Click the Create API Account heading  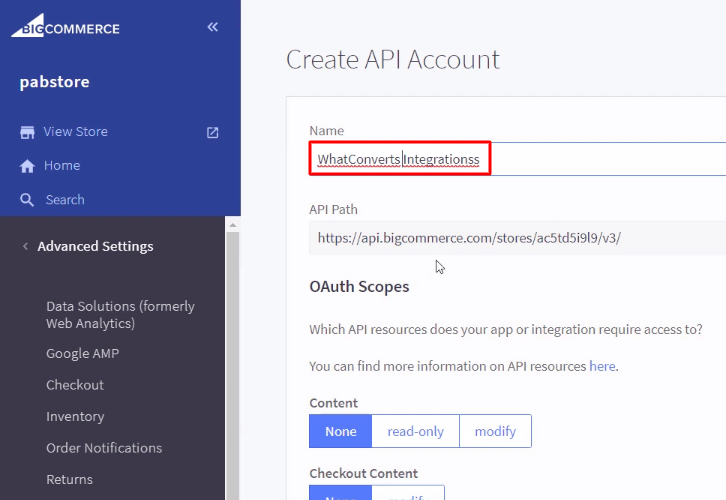pyautogui.click(x=393, y=60)
